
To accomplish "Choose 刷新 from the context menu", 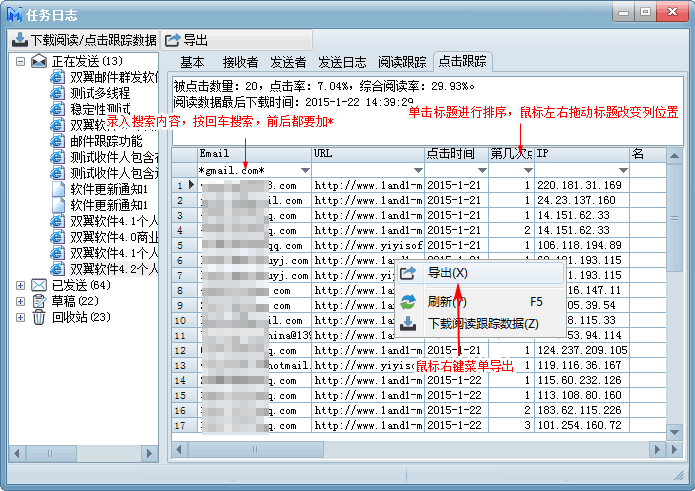I will click(480, 302).
